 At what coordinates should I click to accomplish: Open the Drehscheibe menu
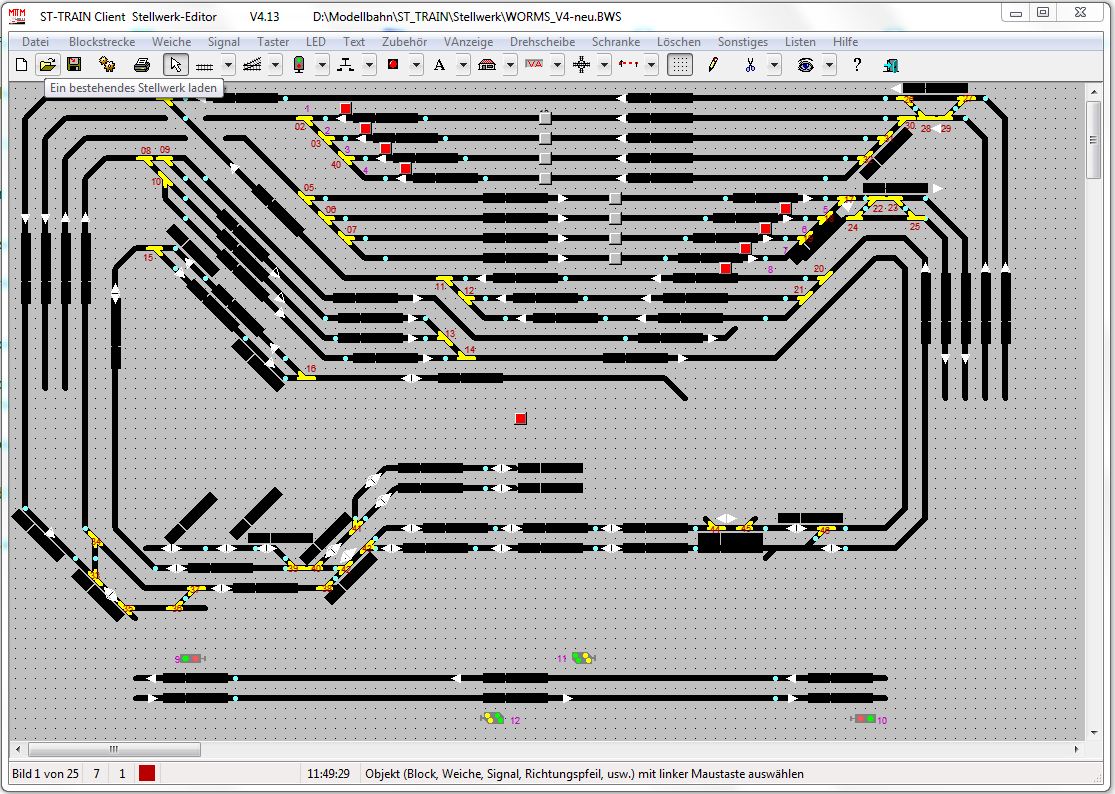pos(542,42)
